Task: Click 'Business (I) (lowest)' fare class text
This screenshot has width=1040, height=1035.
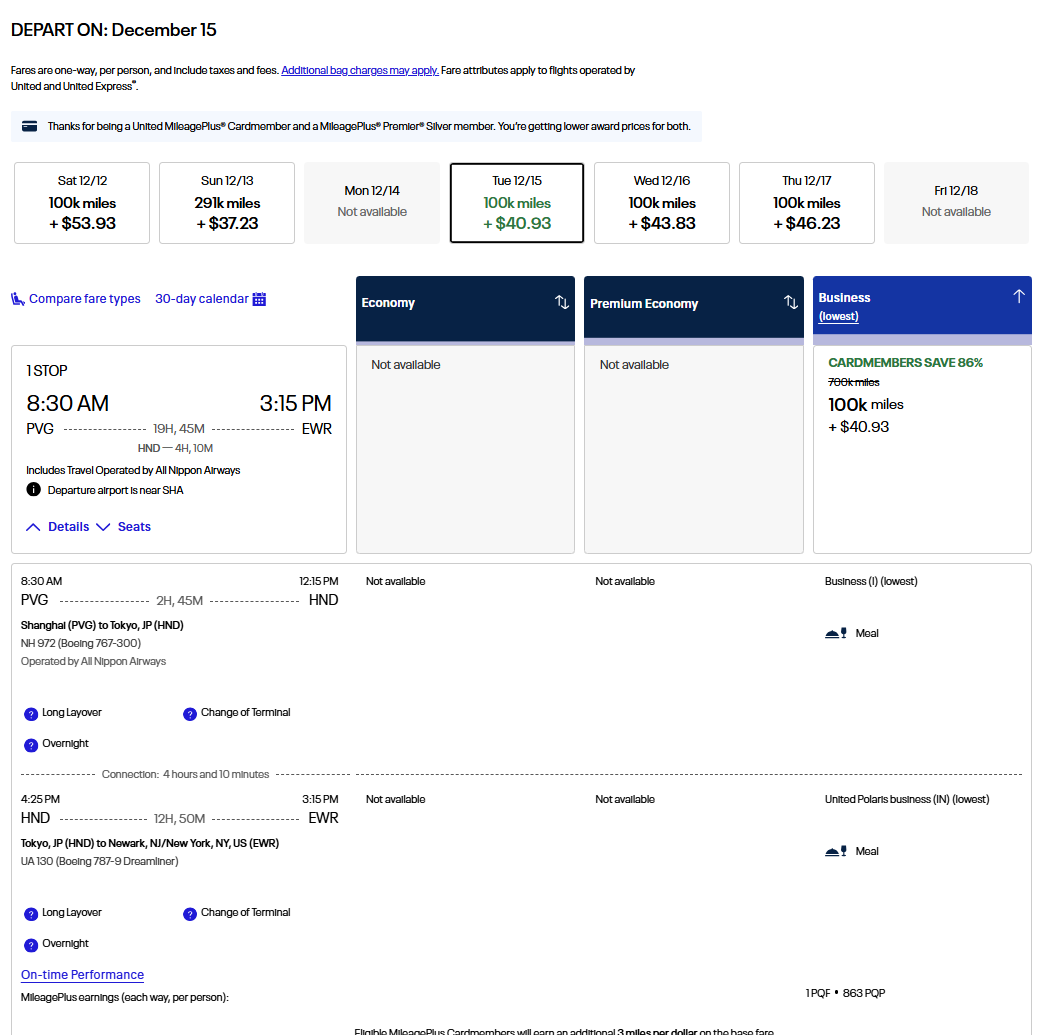Action: point(871,581)
